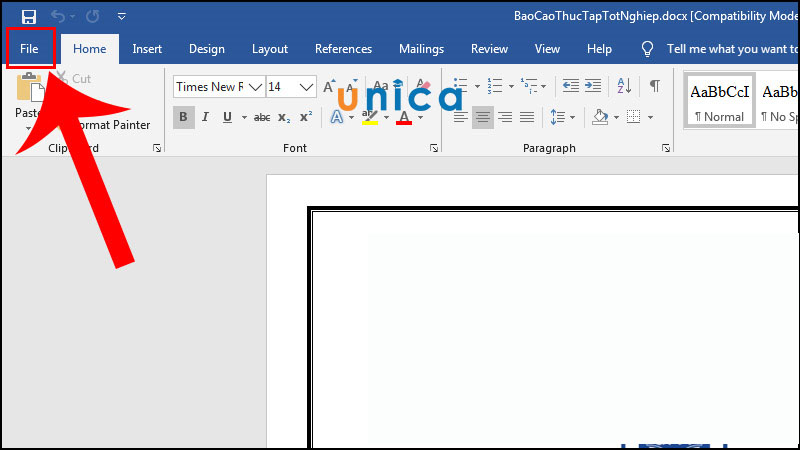This screenshot has height=450, width=800.
Task: Open the Design tab
Action: tap(207, 49)
